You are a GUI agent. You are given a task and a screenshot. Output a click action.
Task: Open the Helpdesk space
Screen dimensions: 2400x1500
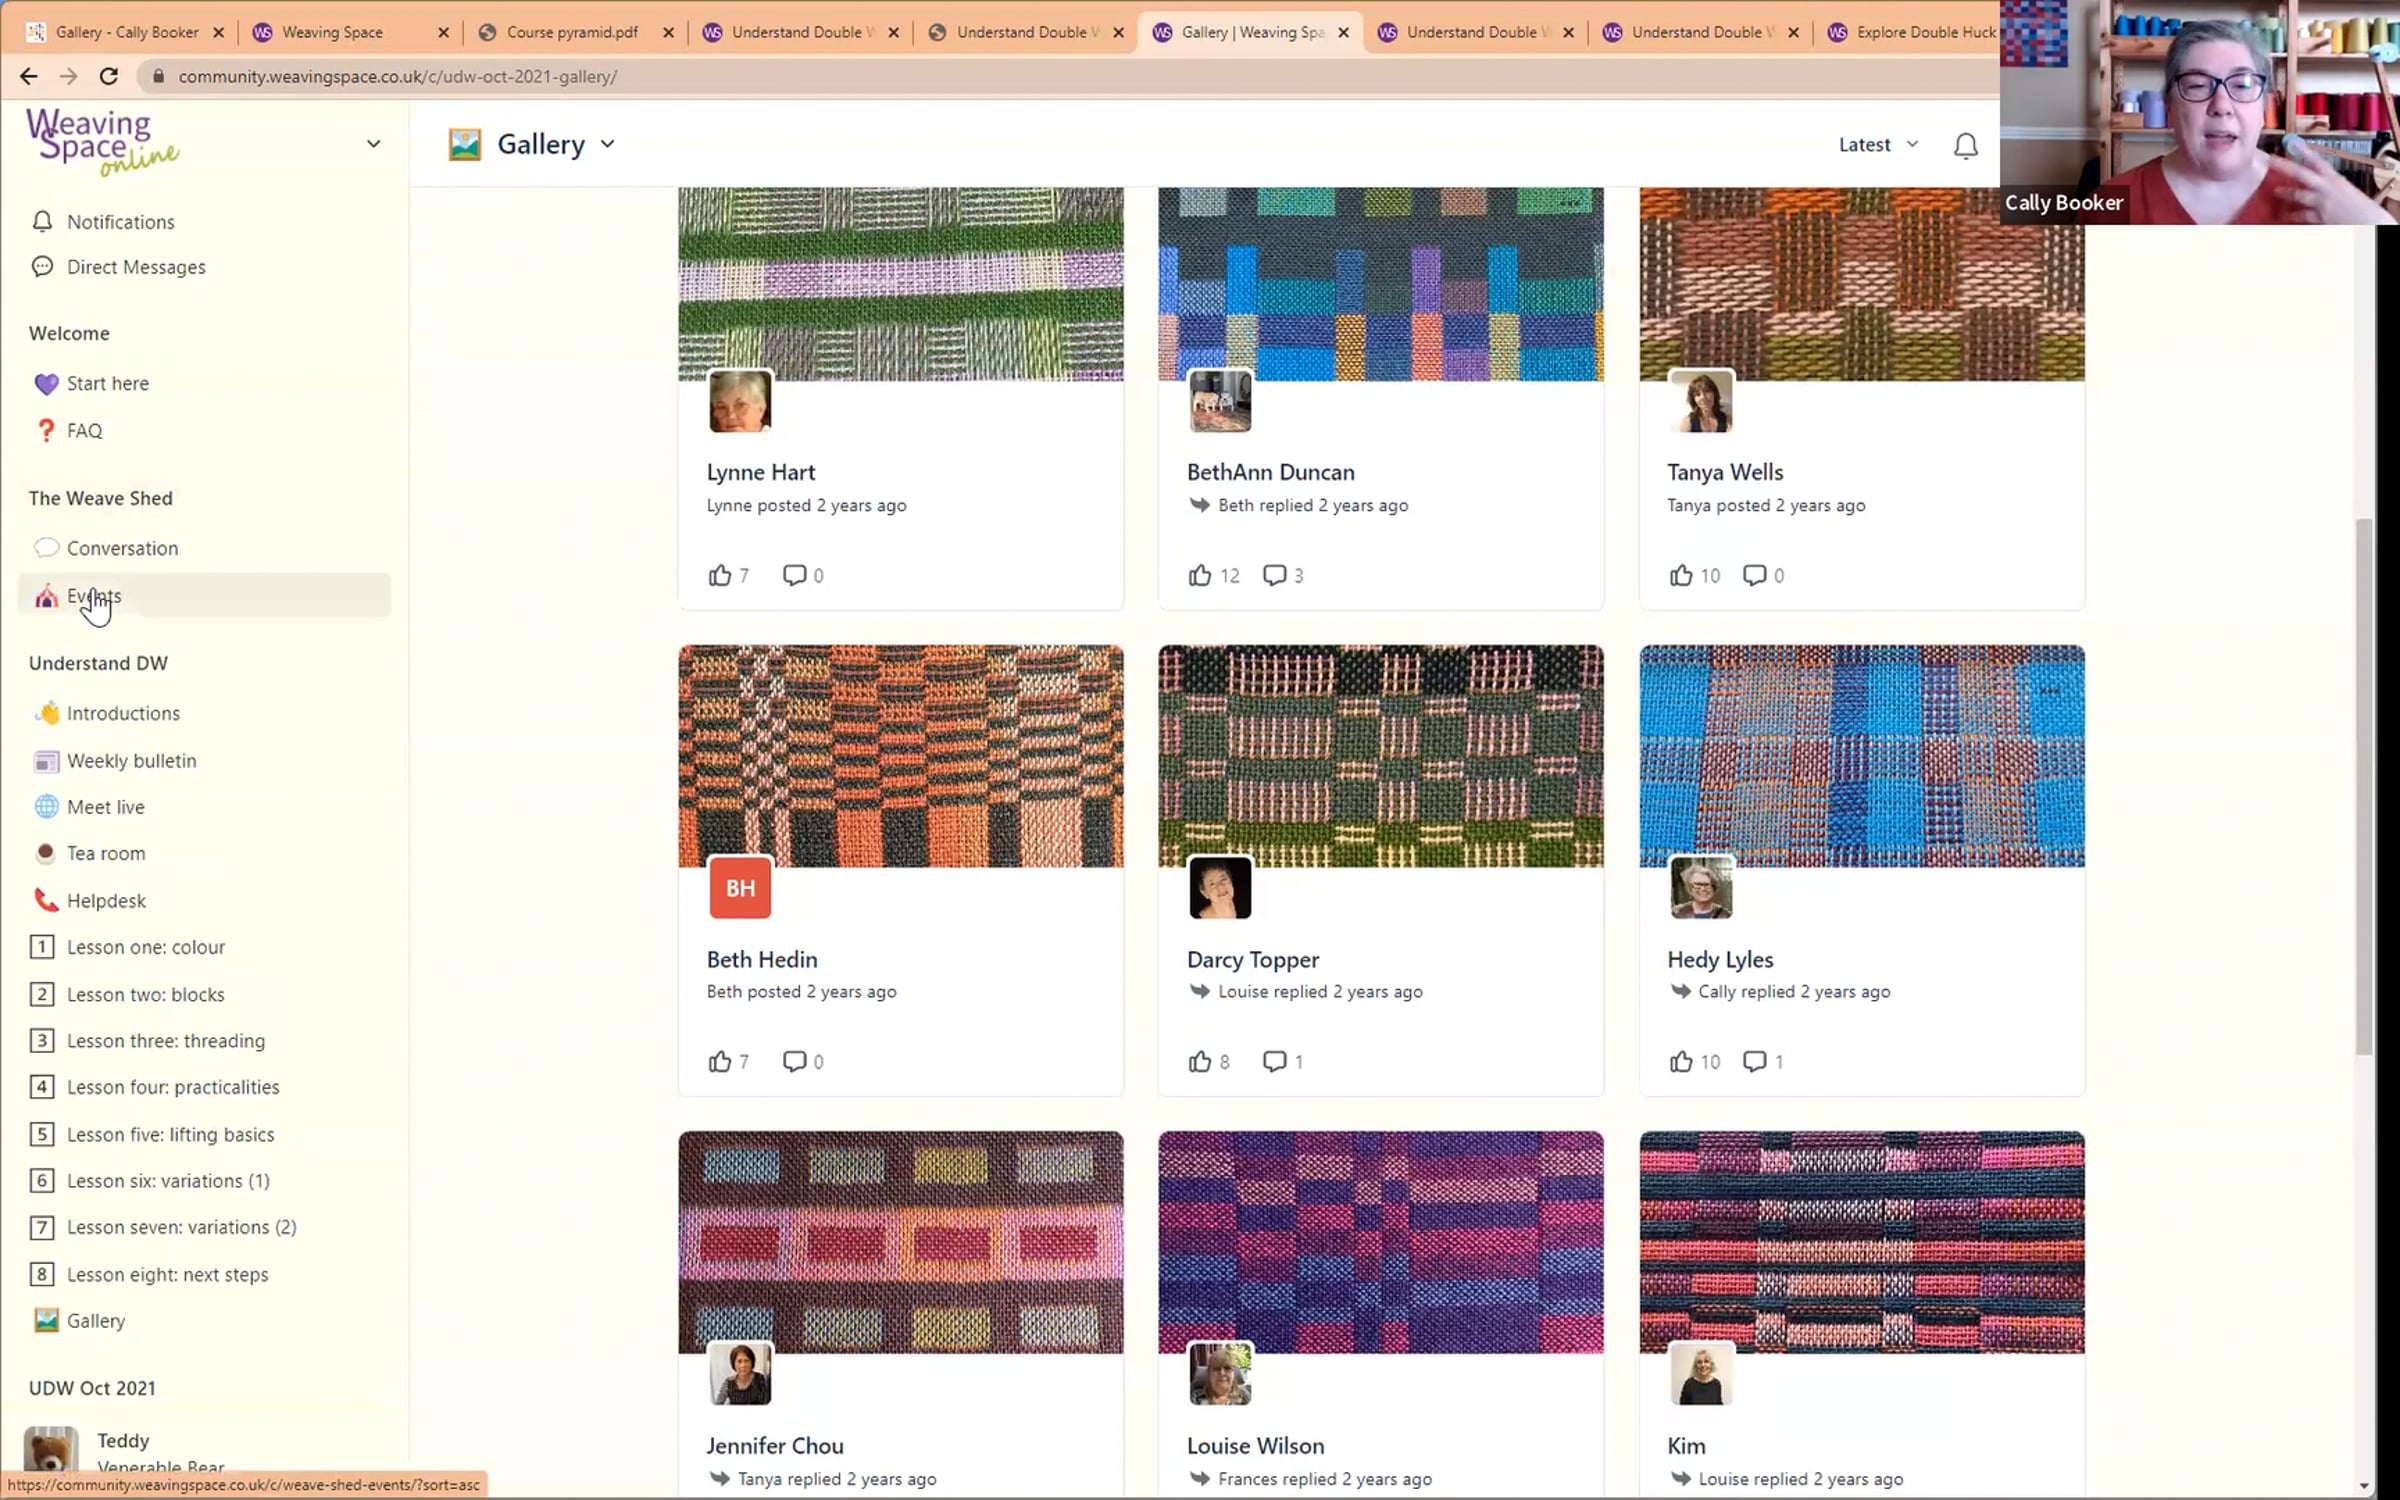(x=204, y=901)
